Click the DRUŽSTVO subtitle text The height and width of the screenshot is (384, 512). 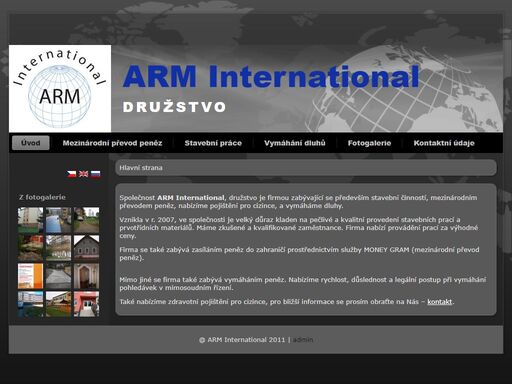click(x=175, y=107)
